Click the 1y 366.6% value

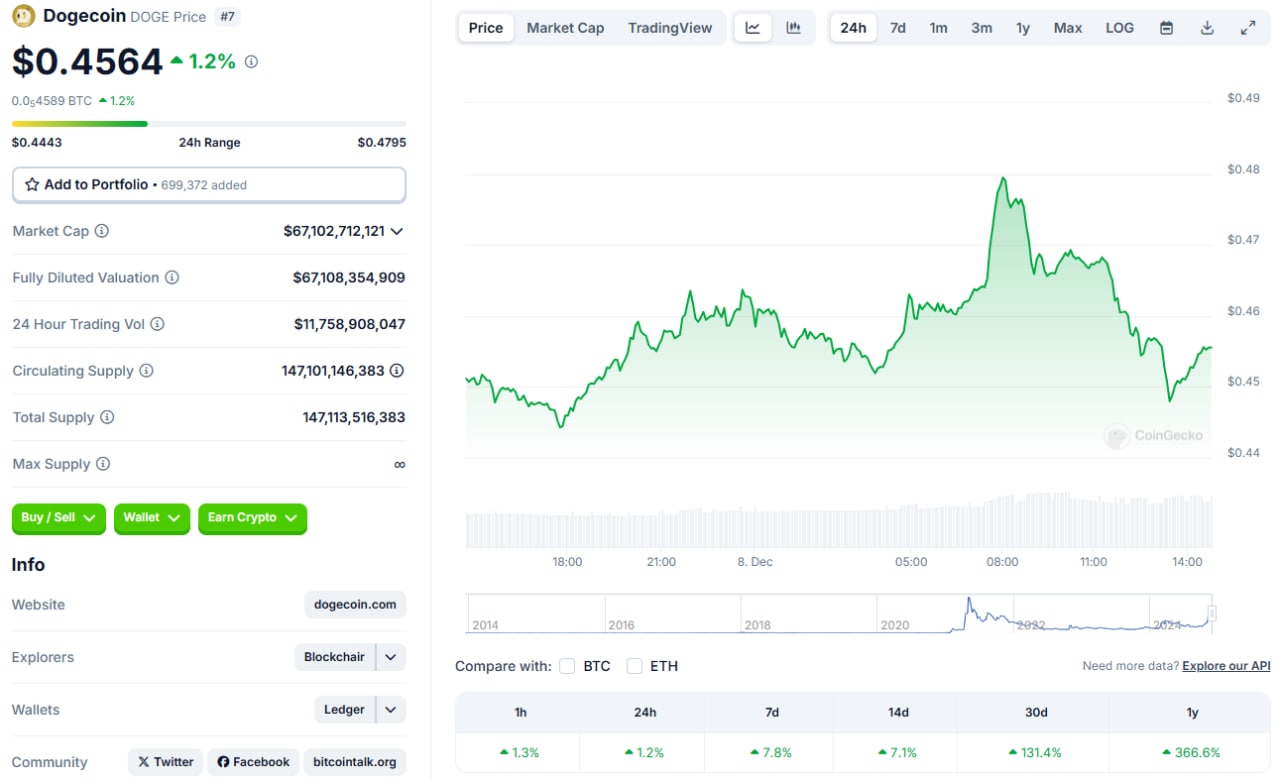(x=1191, y=753)
